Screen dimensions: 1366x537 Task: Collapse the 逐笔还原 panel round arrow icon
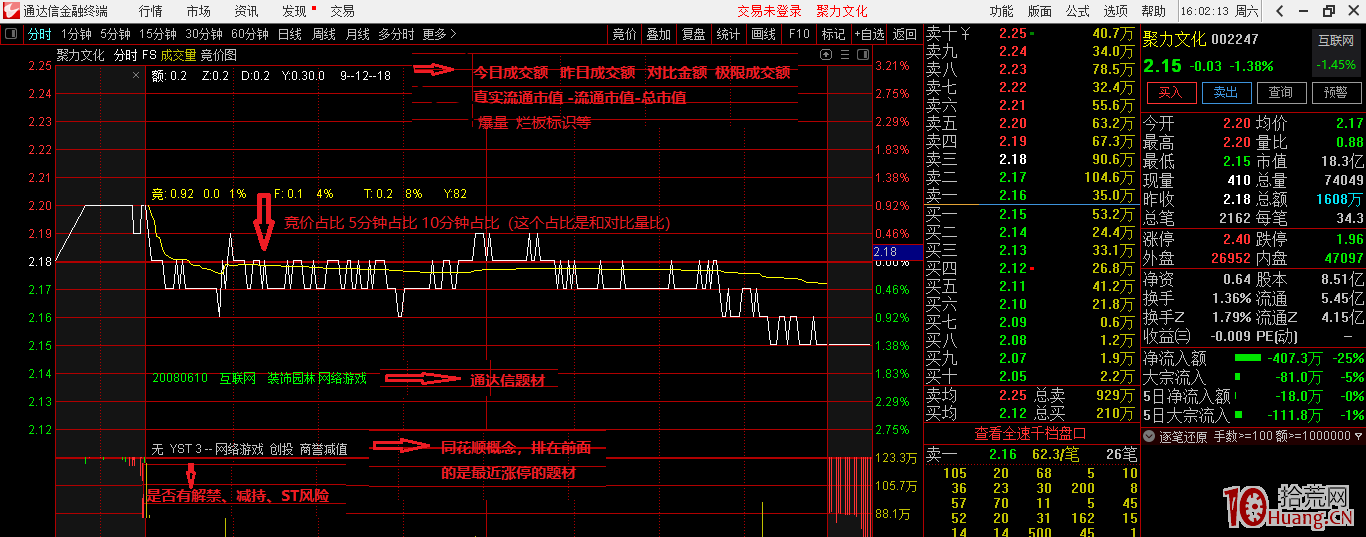coord(1150,437)
